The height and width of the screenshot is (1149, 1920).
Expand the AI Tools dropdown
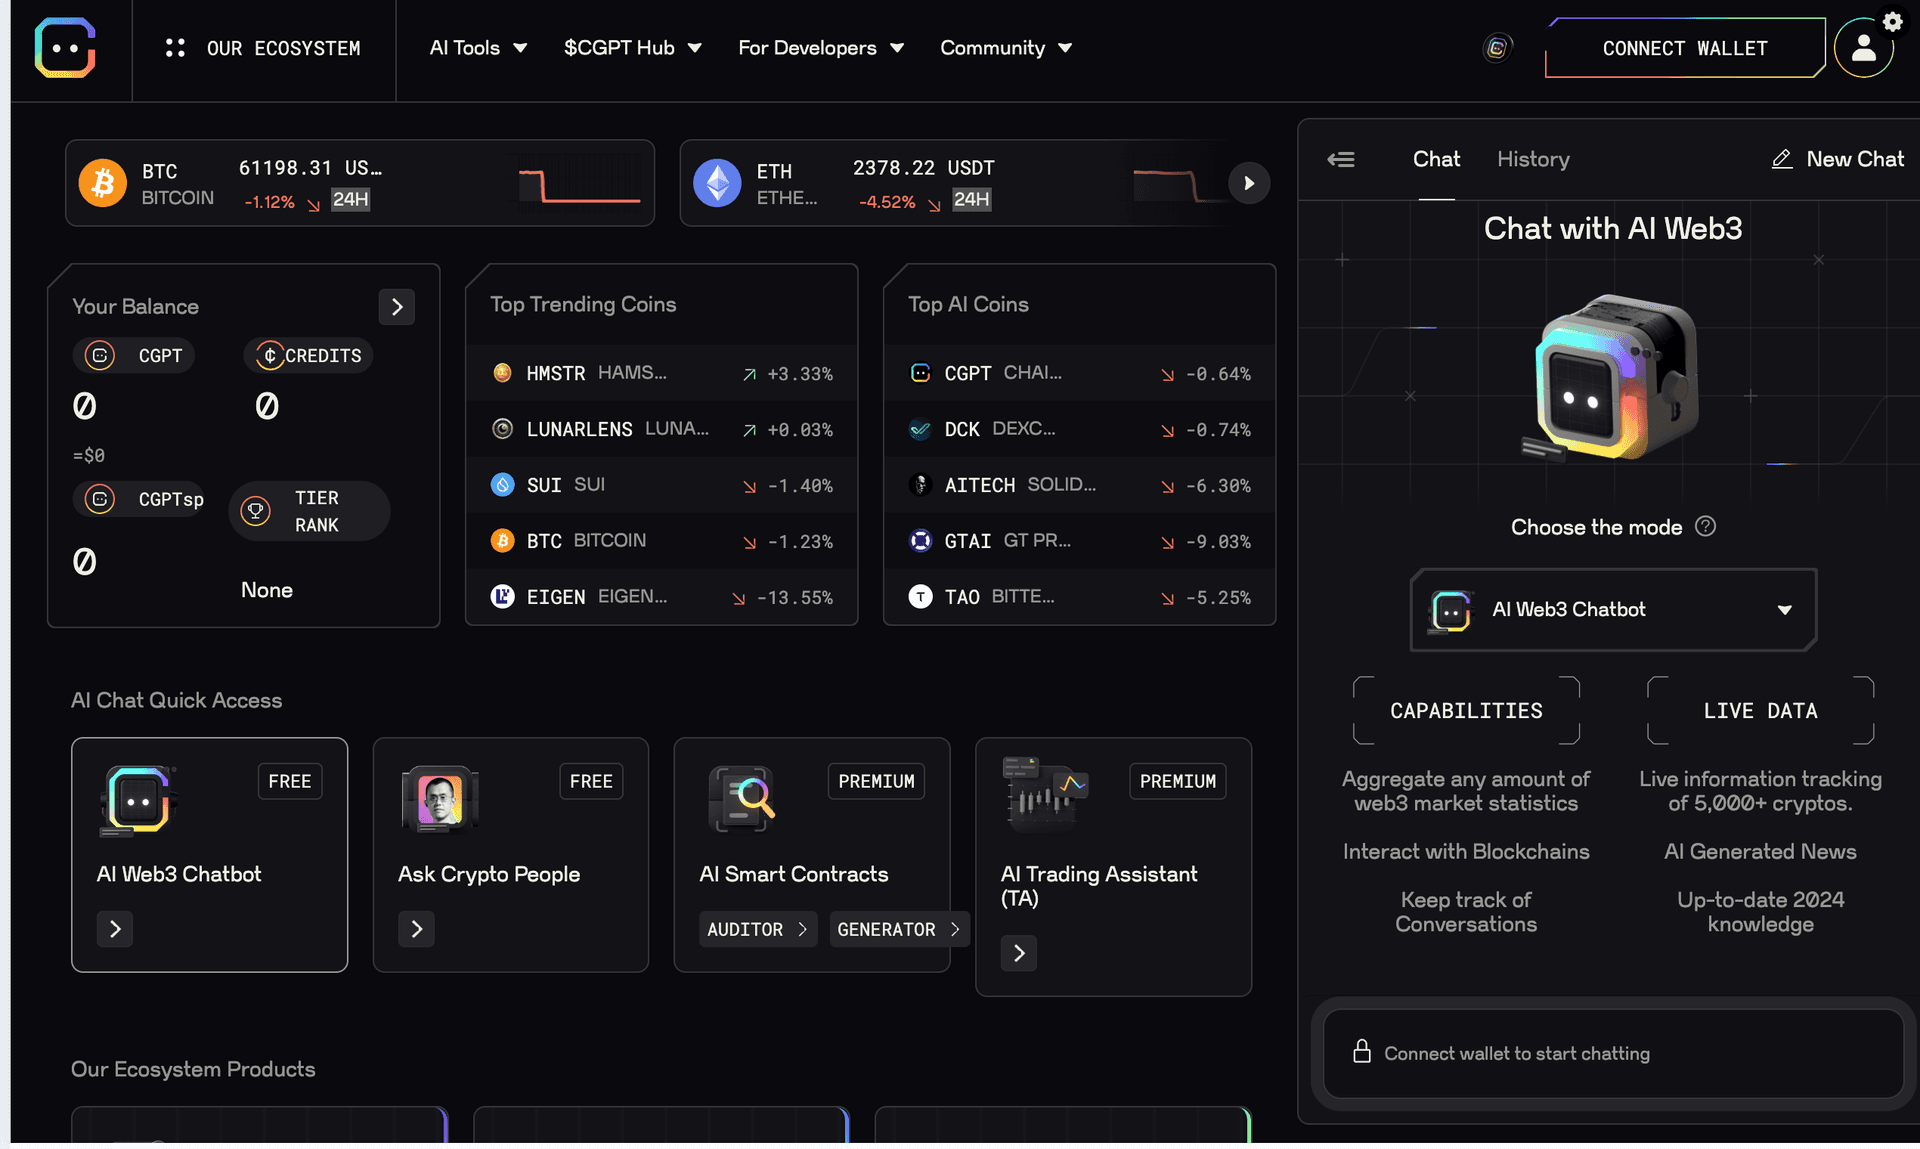[x=478, y=48]
